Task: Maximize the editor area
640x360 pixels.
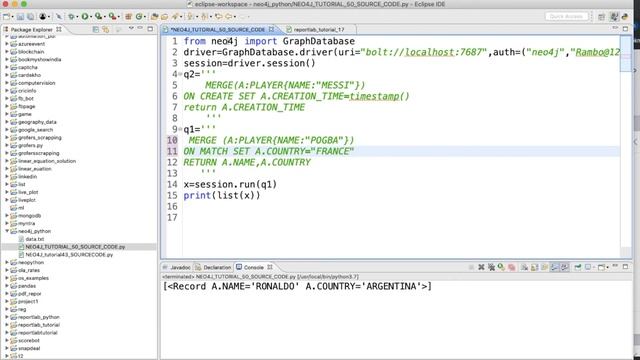Action: click(625, 29)
